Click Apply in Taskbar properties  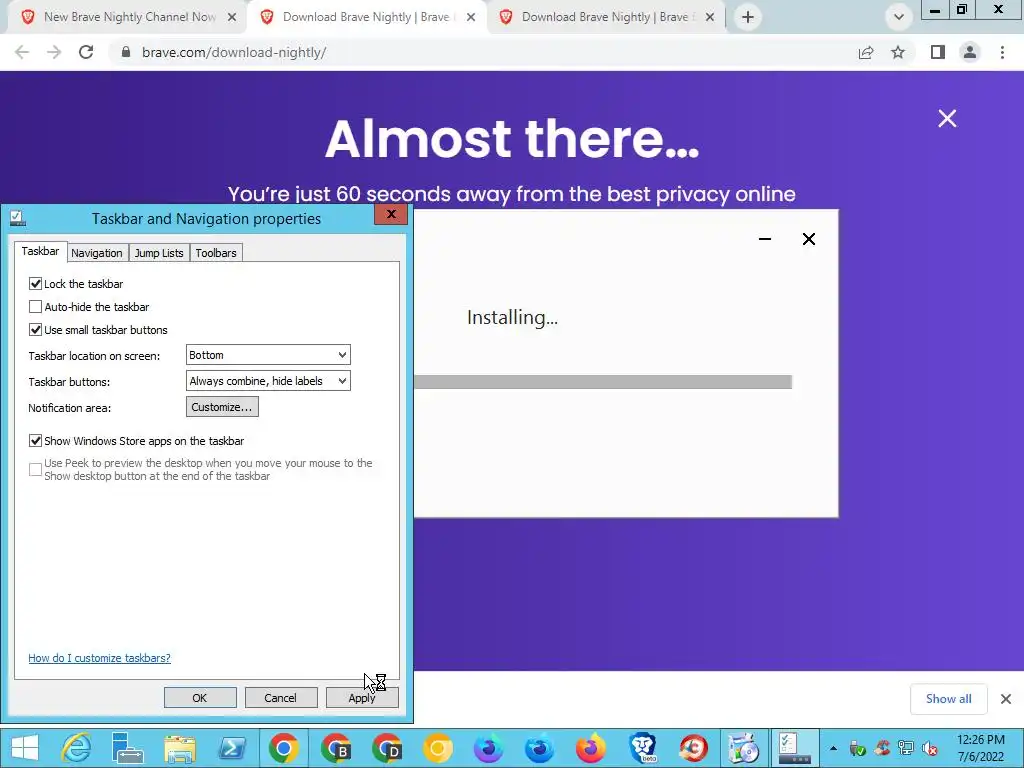pyautogui.click(x=362, y=697)
